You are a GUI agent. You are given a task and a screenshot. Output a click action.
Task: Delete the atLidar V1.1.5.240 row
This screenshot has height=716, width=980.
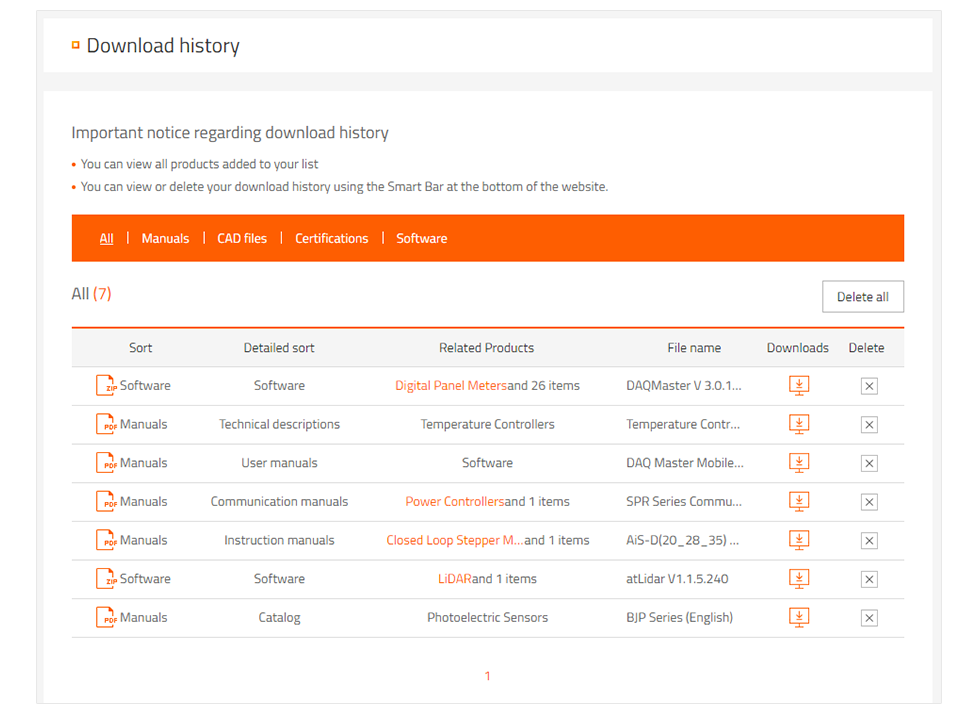coord(869,580)
